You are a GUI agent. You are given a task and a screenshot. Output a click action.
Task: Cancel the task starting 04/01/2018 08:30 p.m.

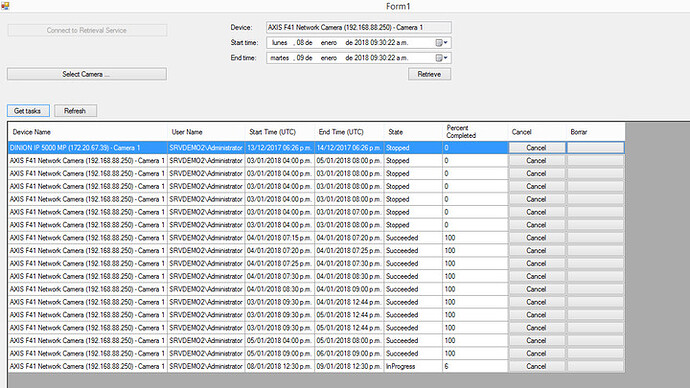click(536, 289)
